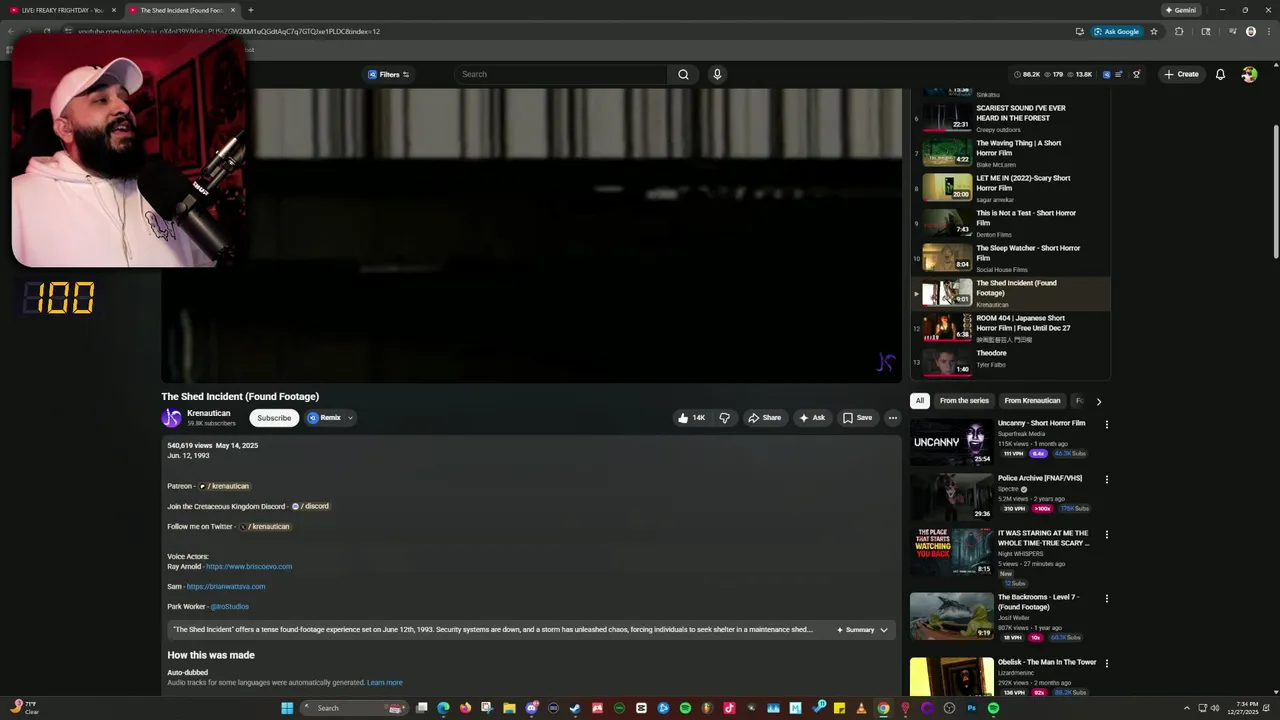
Task: Play The Sleep Watcher playlist item
Action: point(1010,258)
